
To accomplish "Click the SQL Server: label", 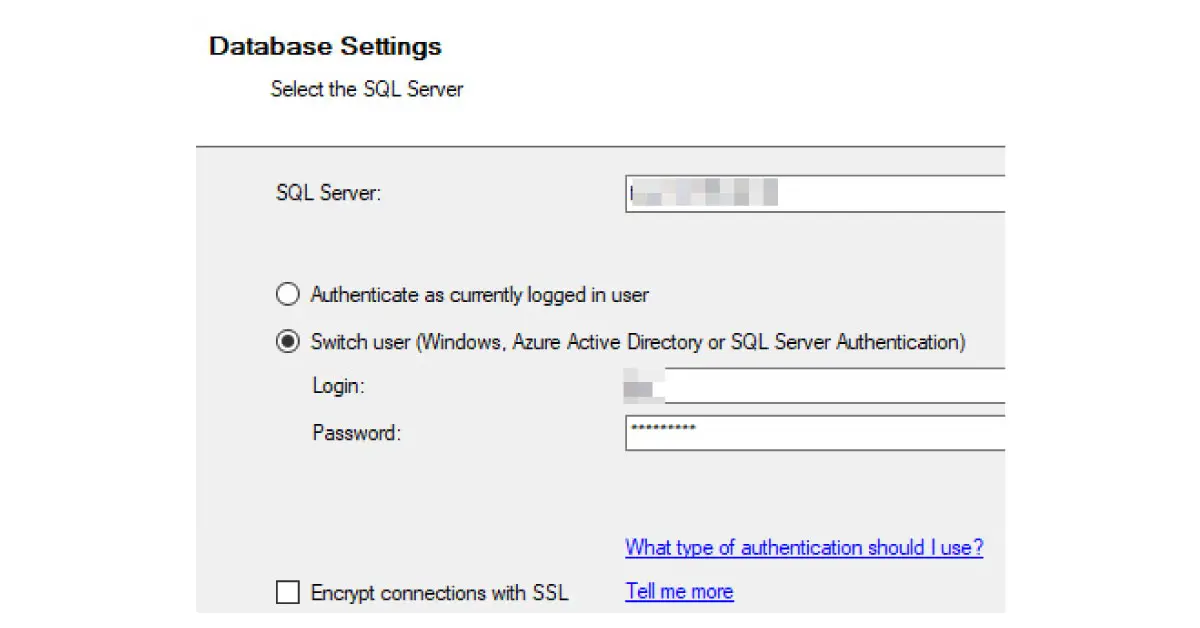I will 328,193.
